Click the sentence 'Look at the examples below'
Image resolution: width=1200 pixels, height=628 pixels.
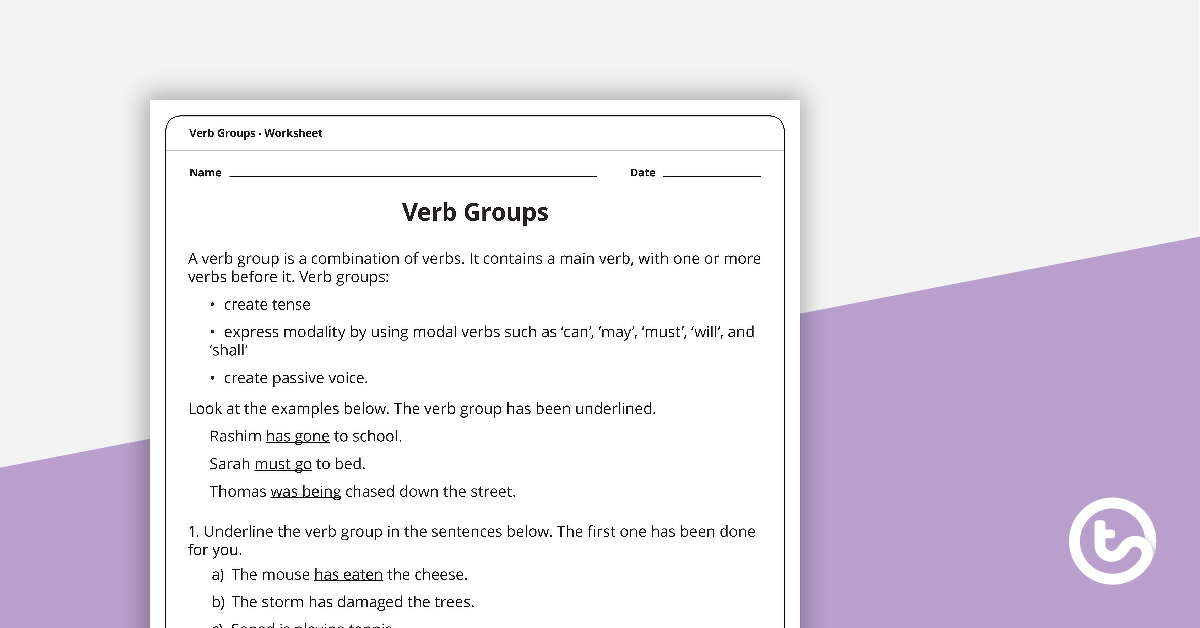422,408
